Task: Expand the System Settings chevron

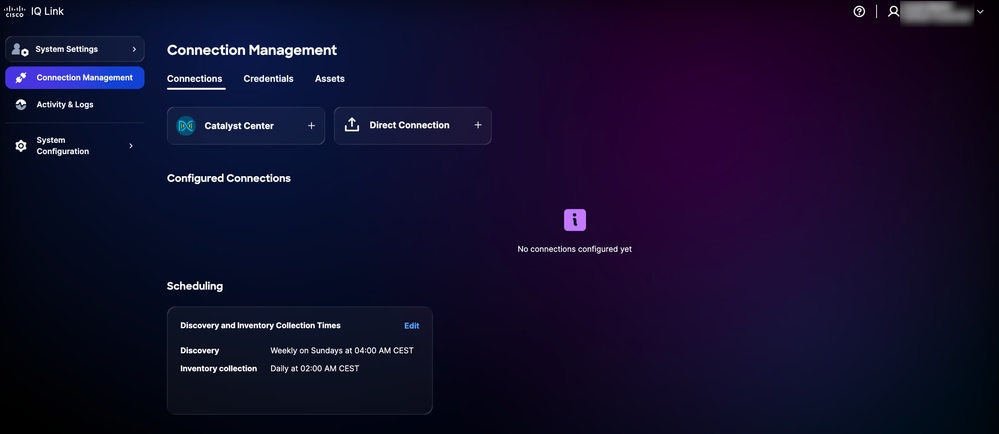Action: pyautogui.click(x=134, y=49)
